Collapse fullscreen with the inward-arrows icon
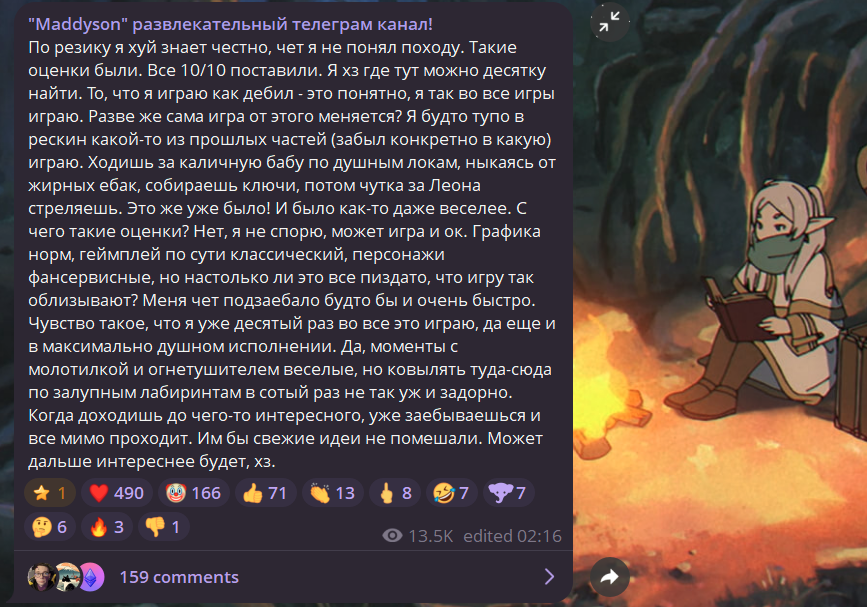This screenshot has width=867, height=607. [x=609, y=22]
